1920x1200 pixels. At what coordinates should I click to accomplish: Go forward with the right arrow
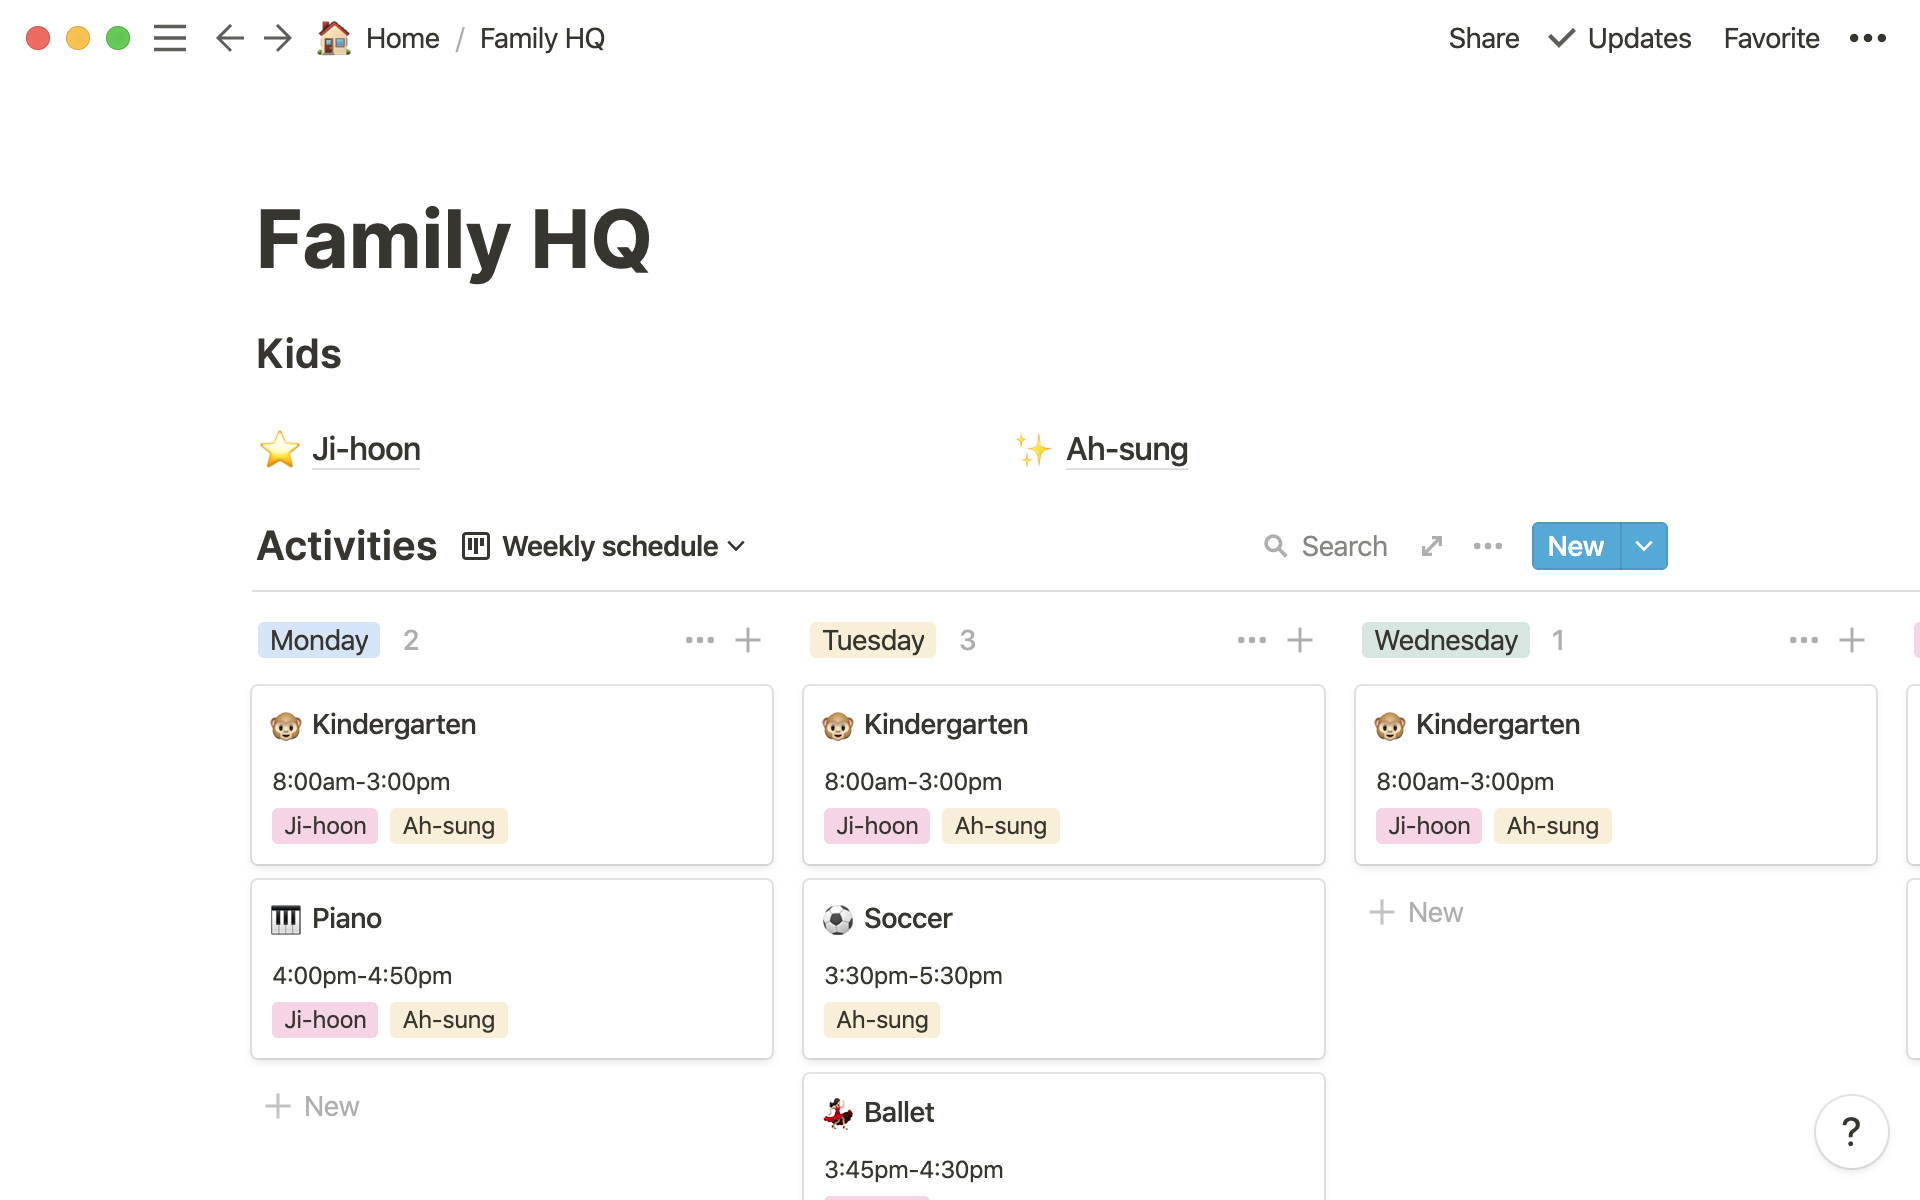click(x=278, y=38)
